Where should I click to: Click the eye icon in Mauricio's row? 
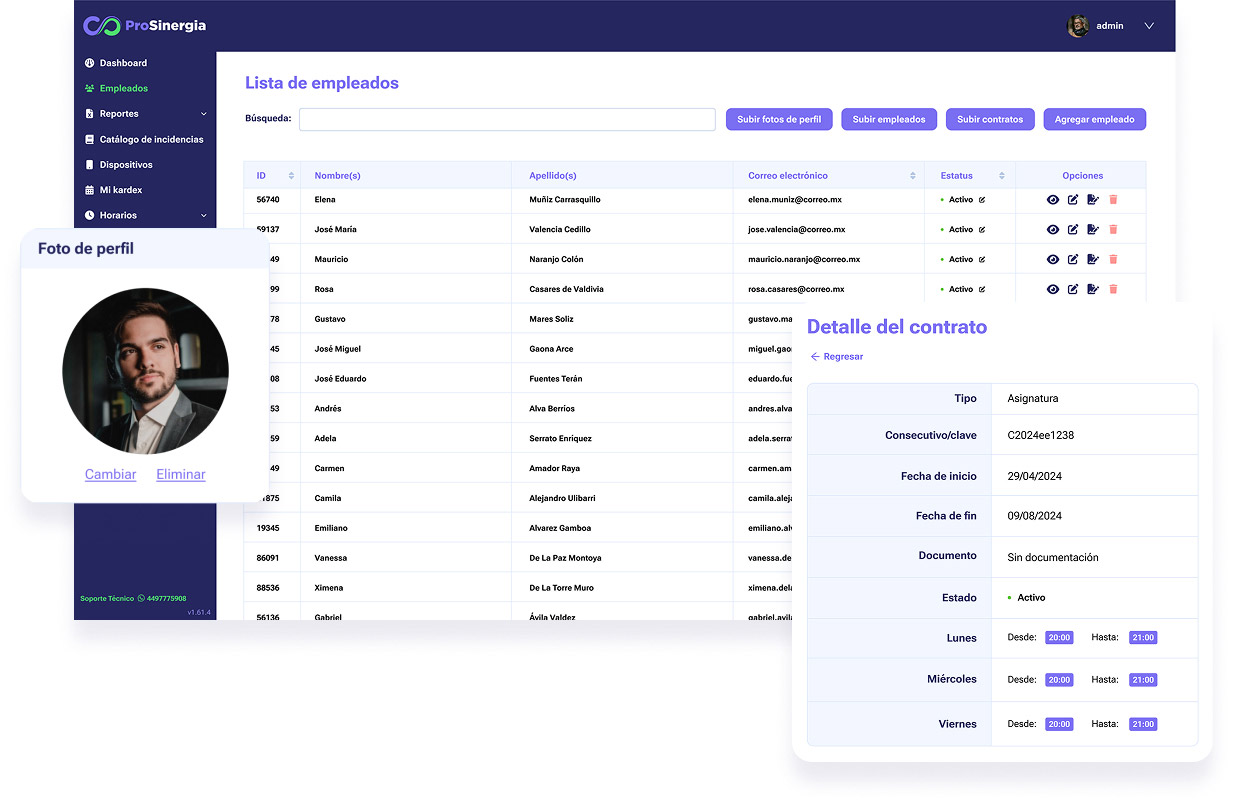click(x=1052, y=260)
